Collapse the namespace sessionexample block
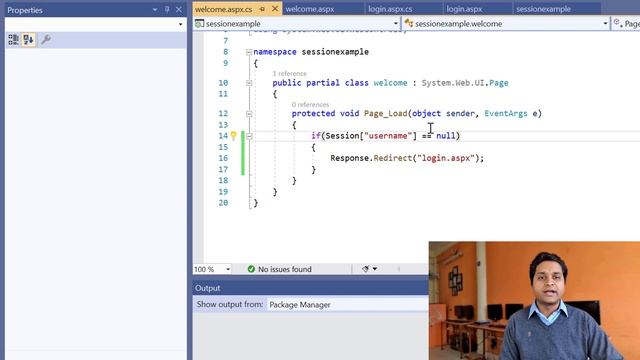Image resolution: width=640 pixels, height=360 pixels. [249, 52]
